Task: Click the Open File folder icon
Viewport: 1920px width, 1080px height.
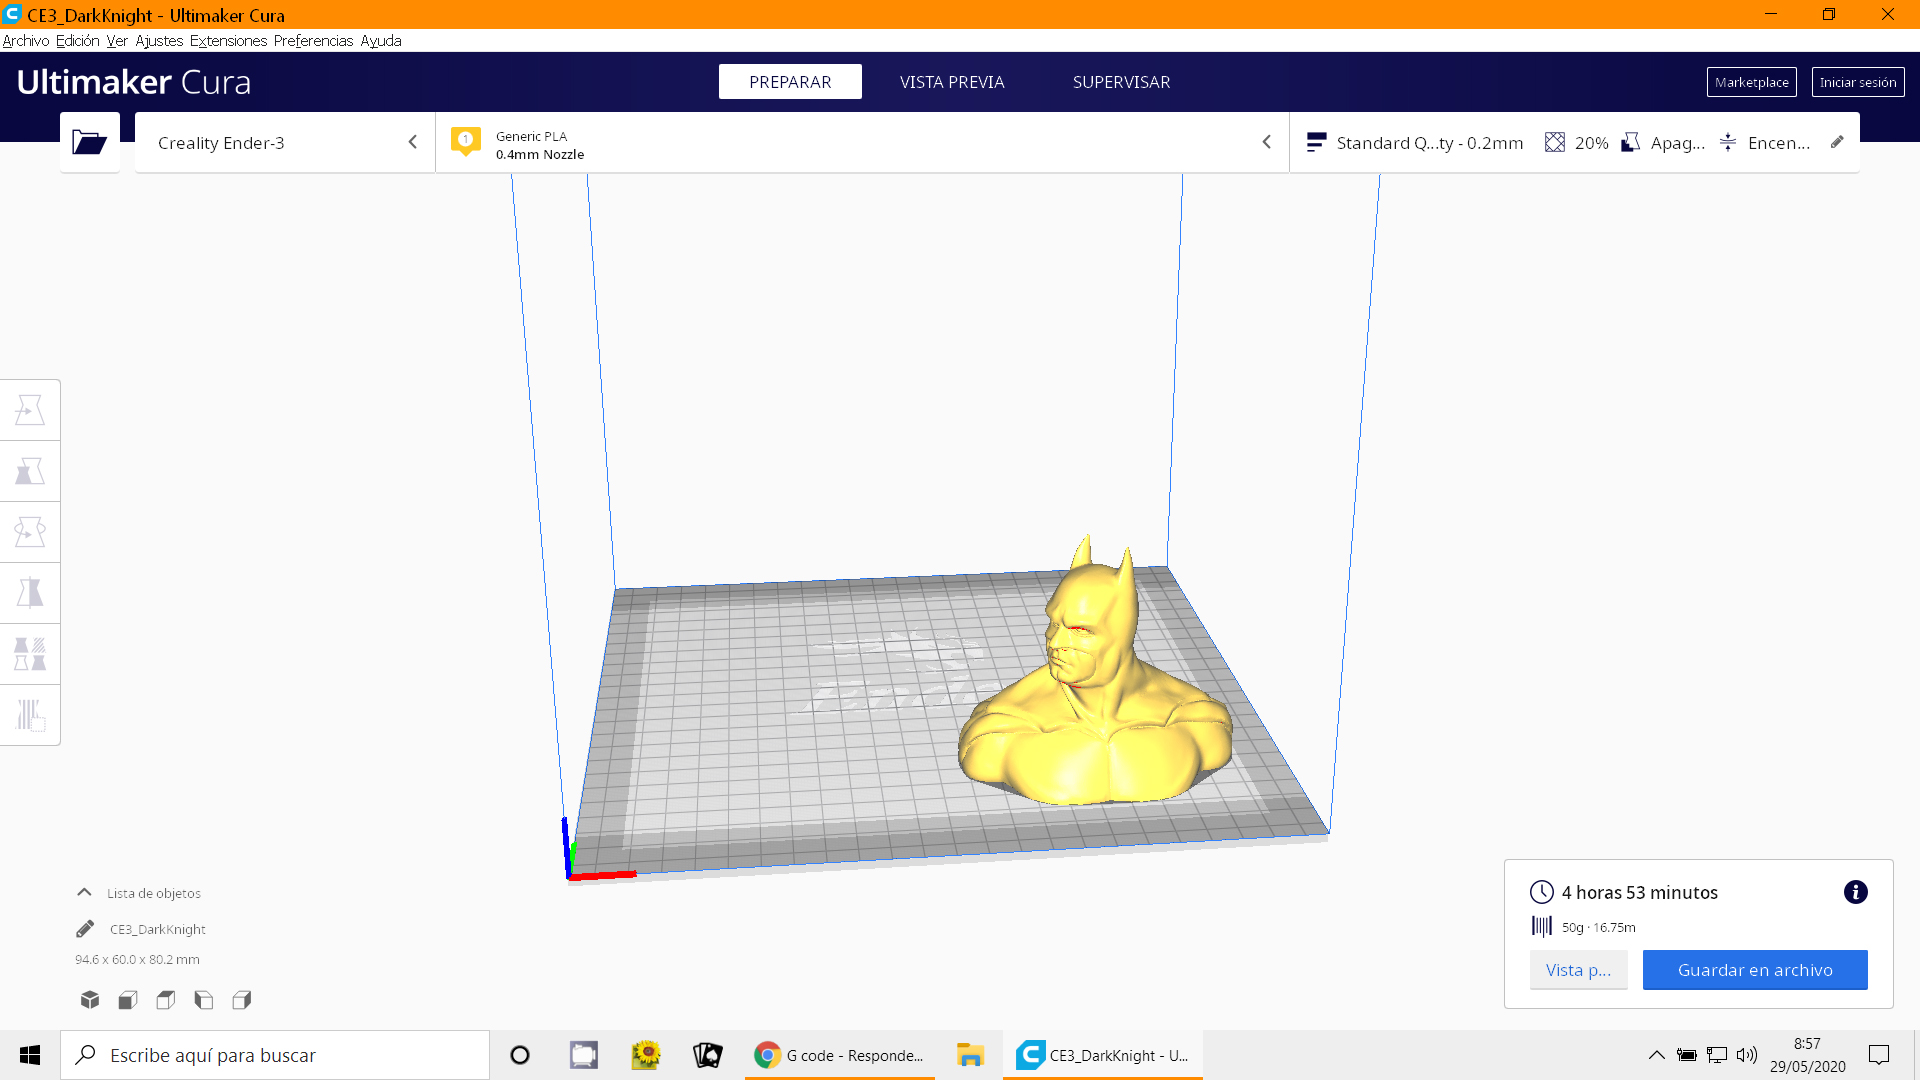Action: tap(89, 143)
